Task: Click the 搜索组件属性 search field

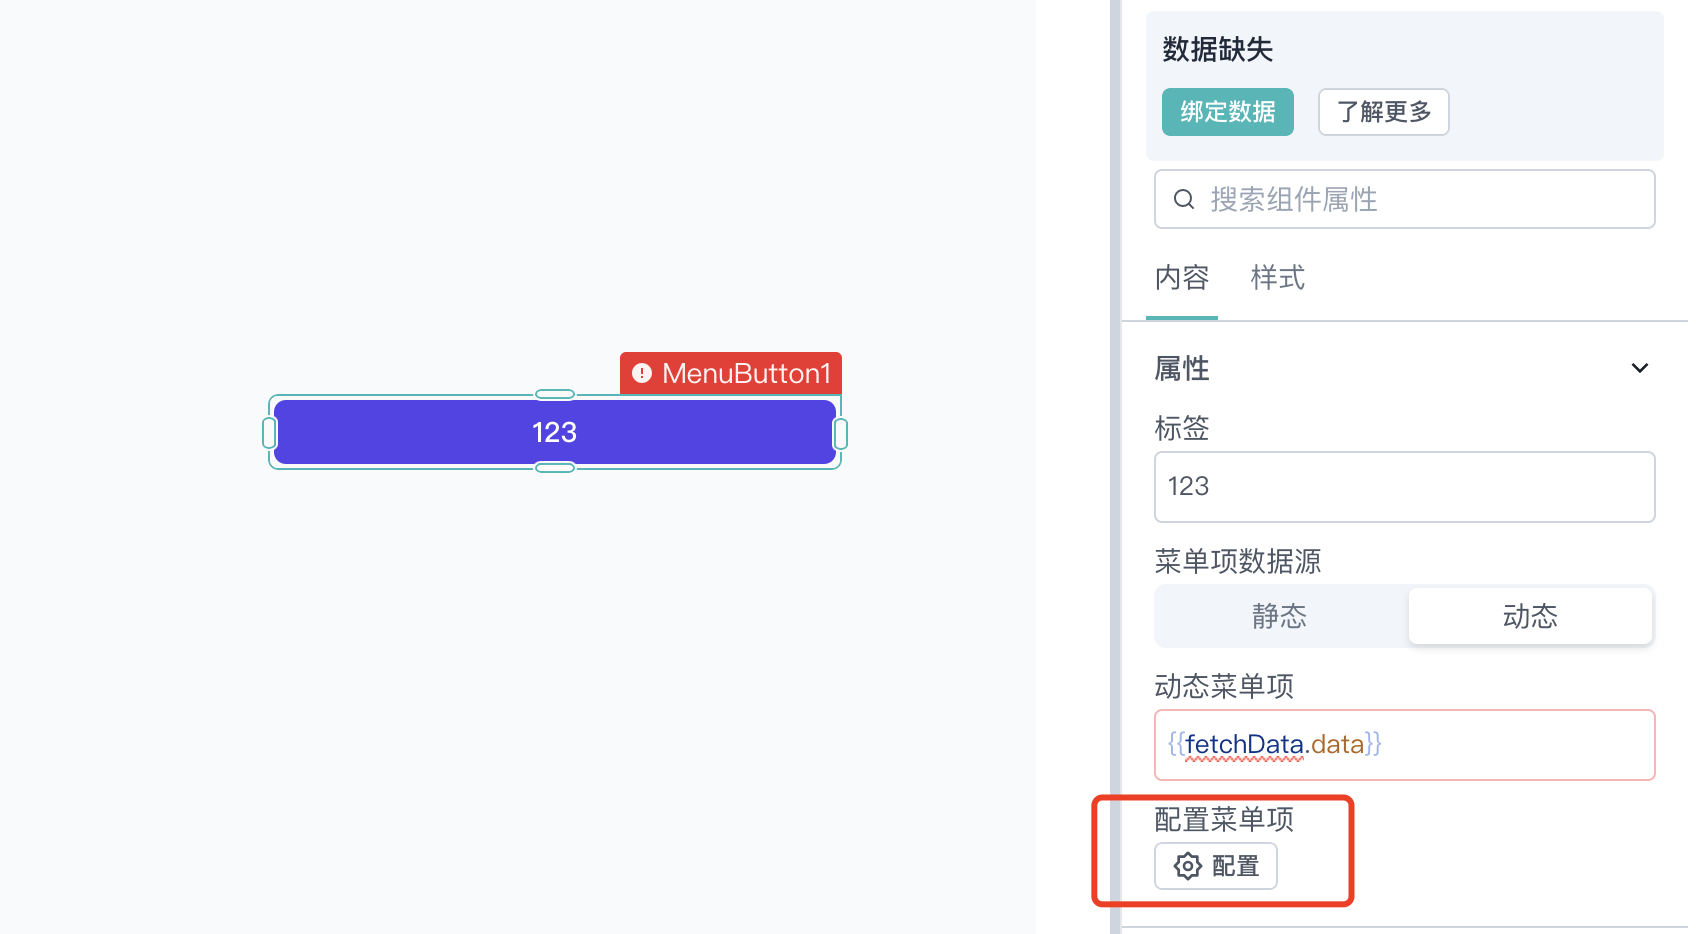Action: pyautogui.click(x=1405, y=199)
